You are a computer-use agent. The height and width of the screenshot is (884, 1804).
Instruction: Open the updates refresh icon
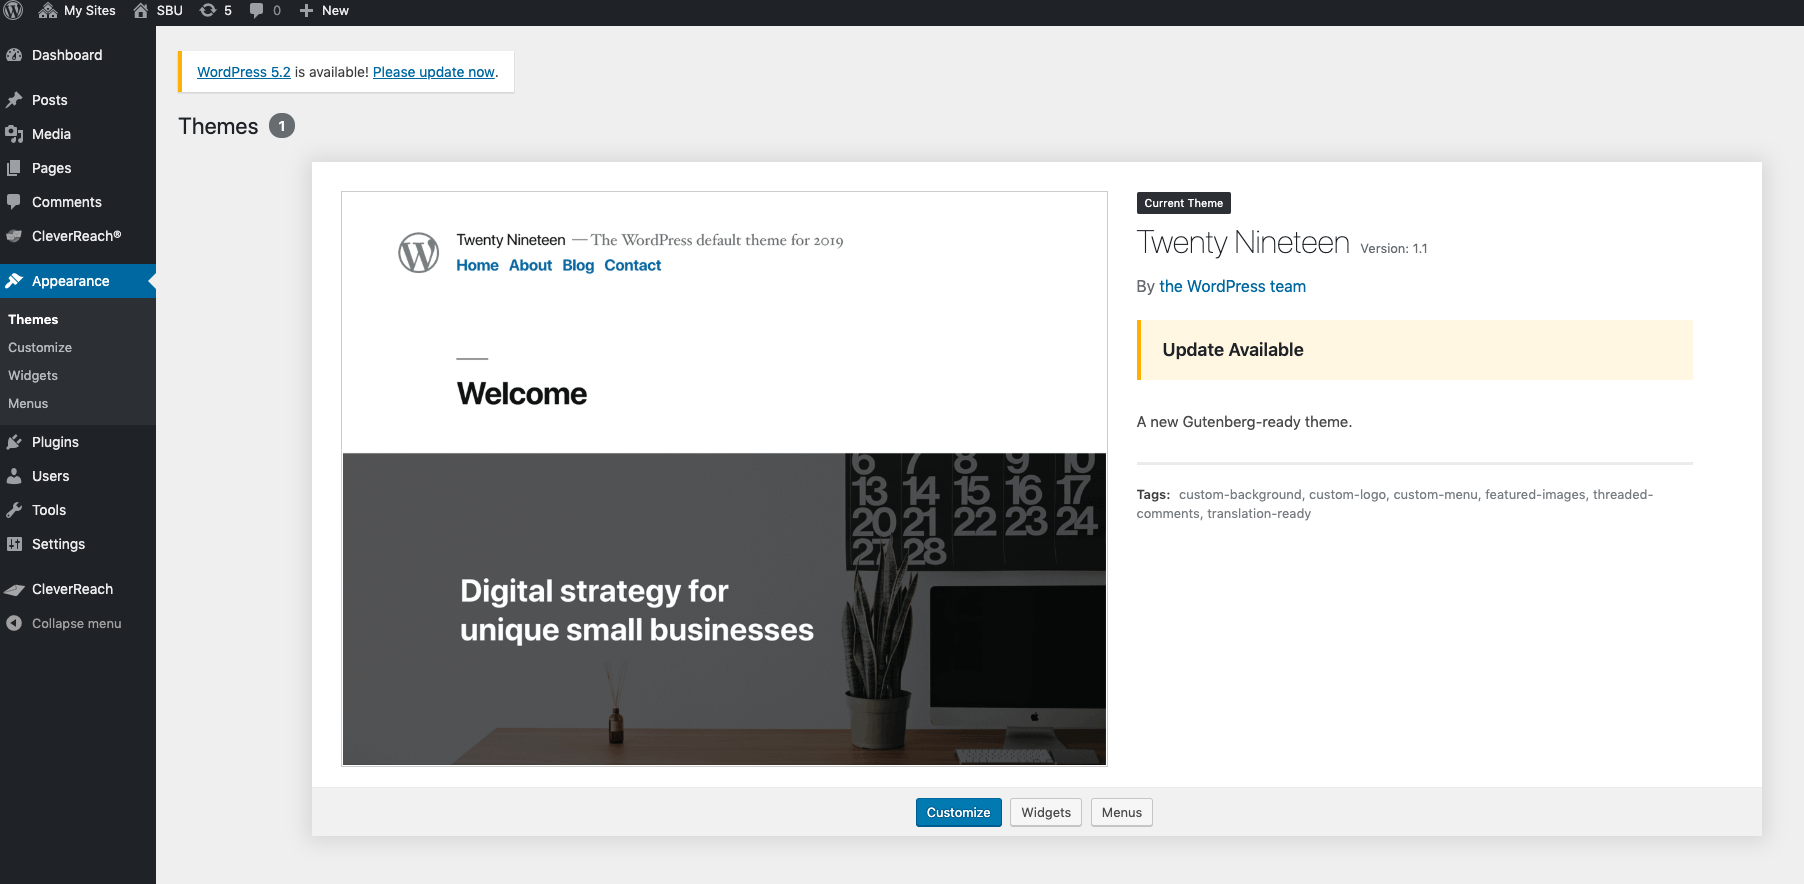pyautogui.click(x=208, y=11)
